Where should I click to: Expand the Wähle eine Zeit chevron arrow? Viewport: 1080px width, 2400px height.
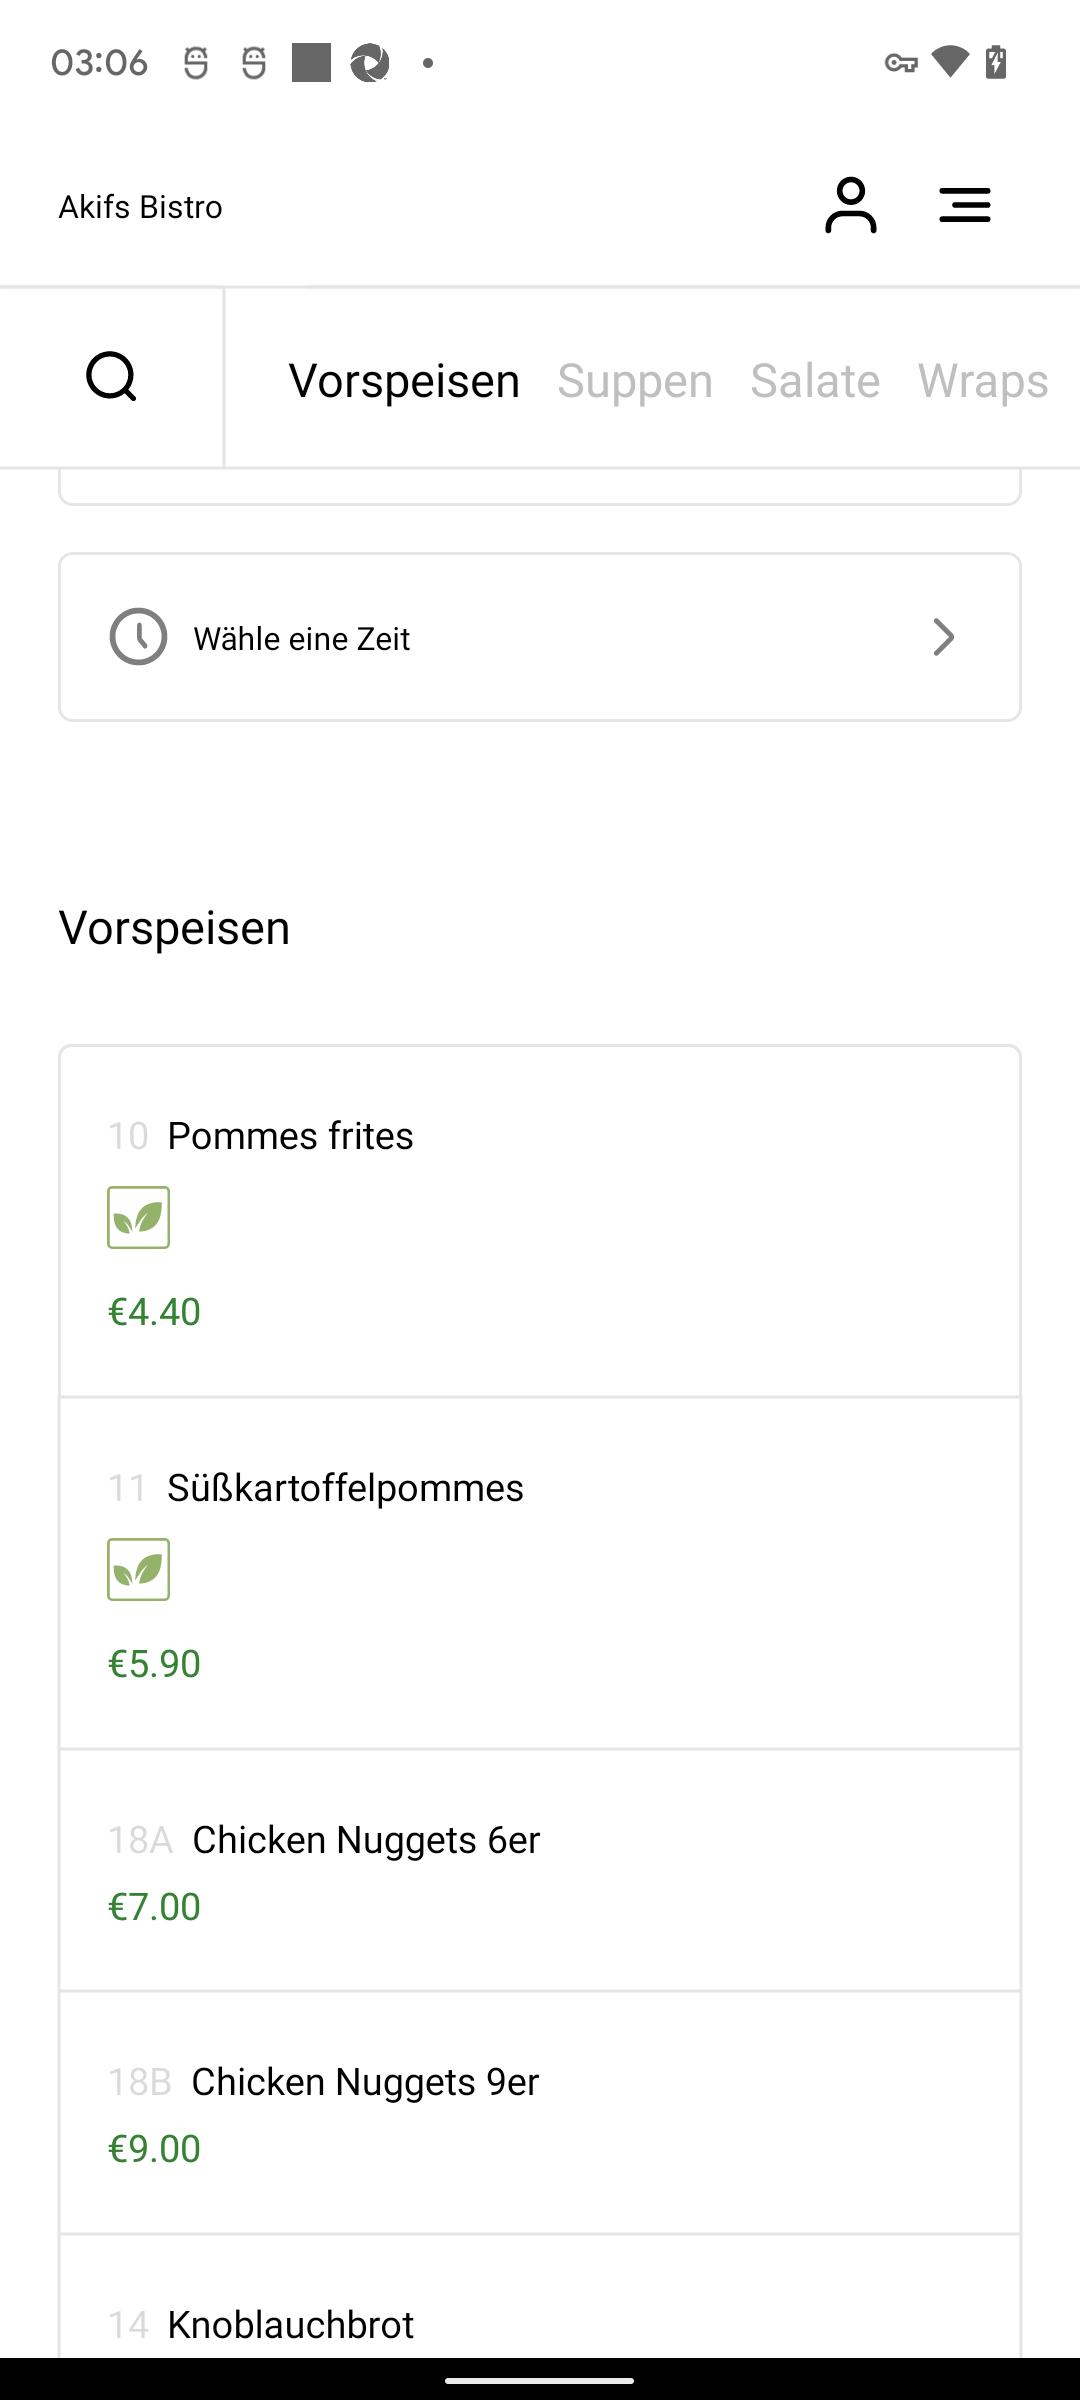click(x=943, y=637)
